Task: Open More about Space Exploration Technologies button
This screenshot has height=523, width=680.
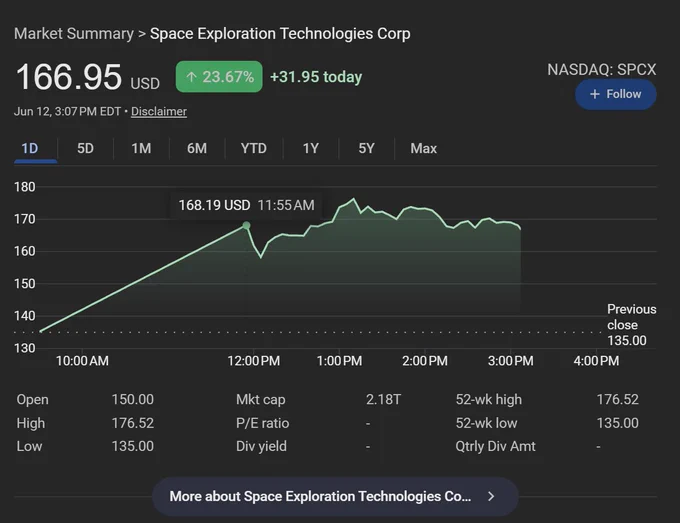Action: pyautogui.click(x=335, y=497)
